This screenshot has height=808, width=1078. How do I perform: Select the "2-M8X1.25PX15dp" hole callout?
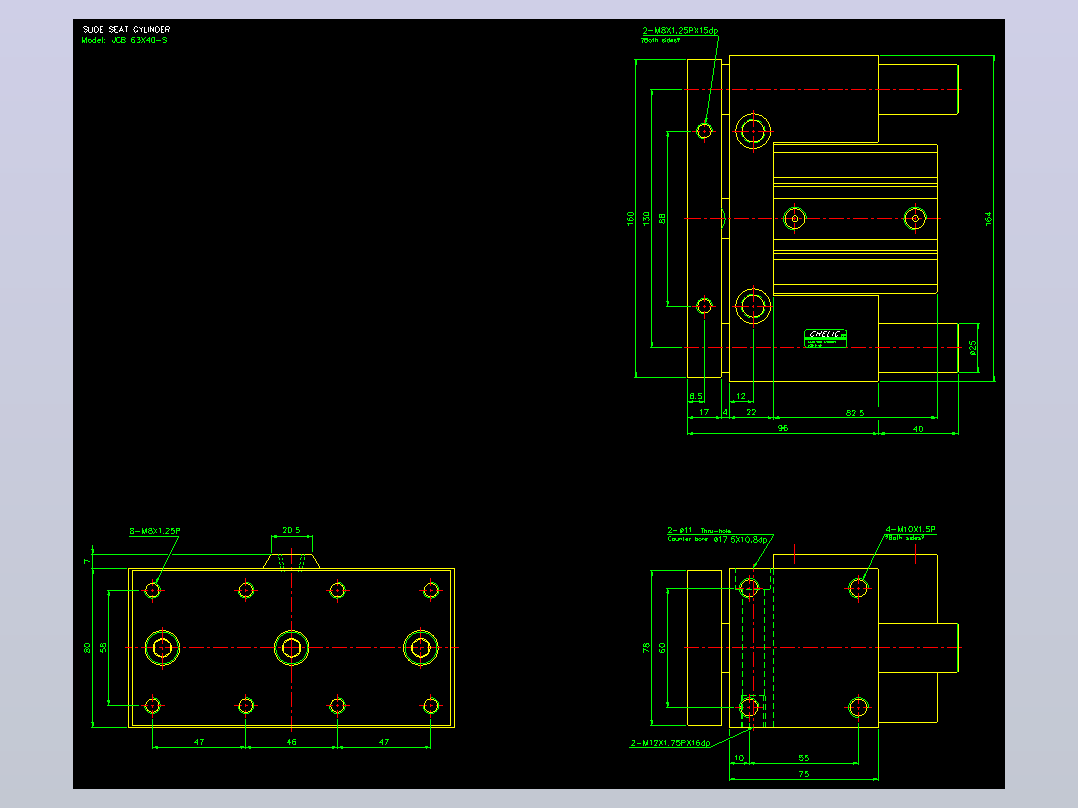pos(681,31)
